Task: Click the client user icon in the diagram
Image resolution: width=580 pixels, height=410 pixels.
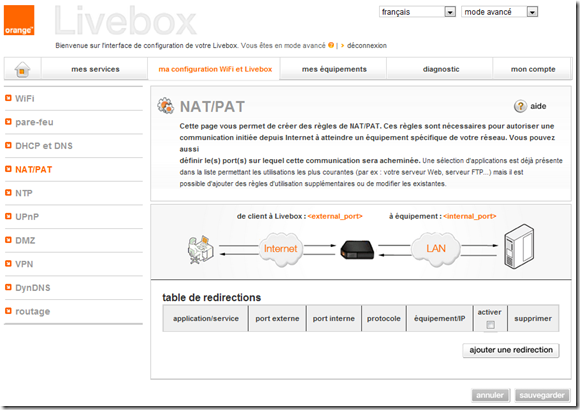Action: coord(200,249)
